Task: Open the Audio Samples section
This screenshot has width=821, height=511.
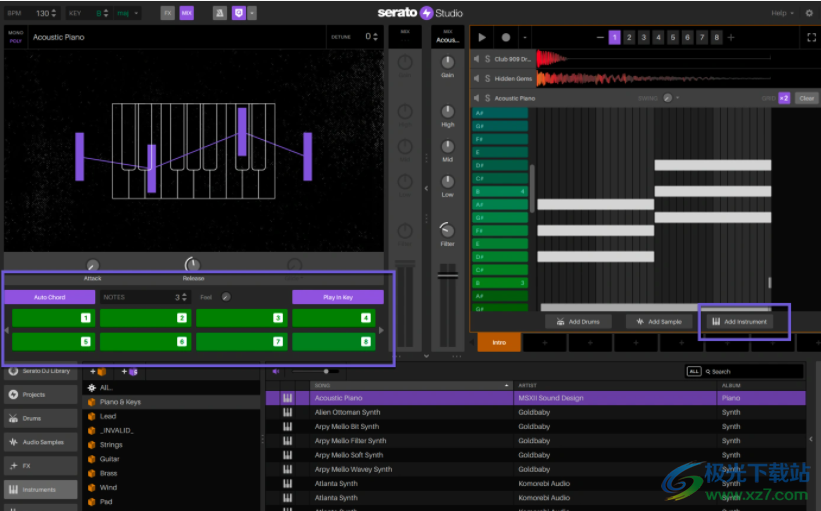Action: pyautogui.click(x=41, y=442)
